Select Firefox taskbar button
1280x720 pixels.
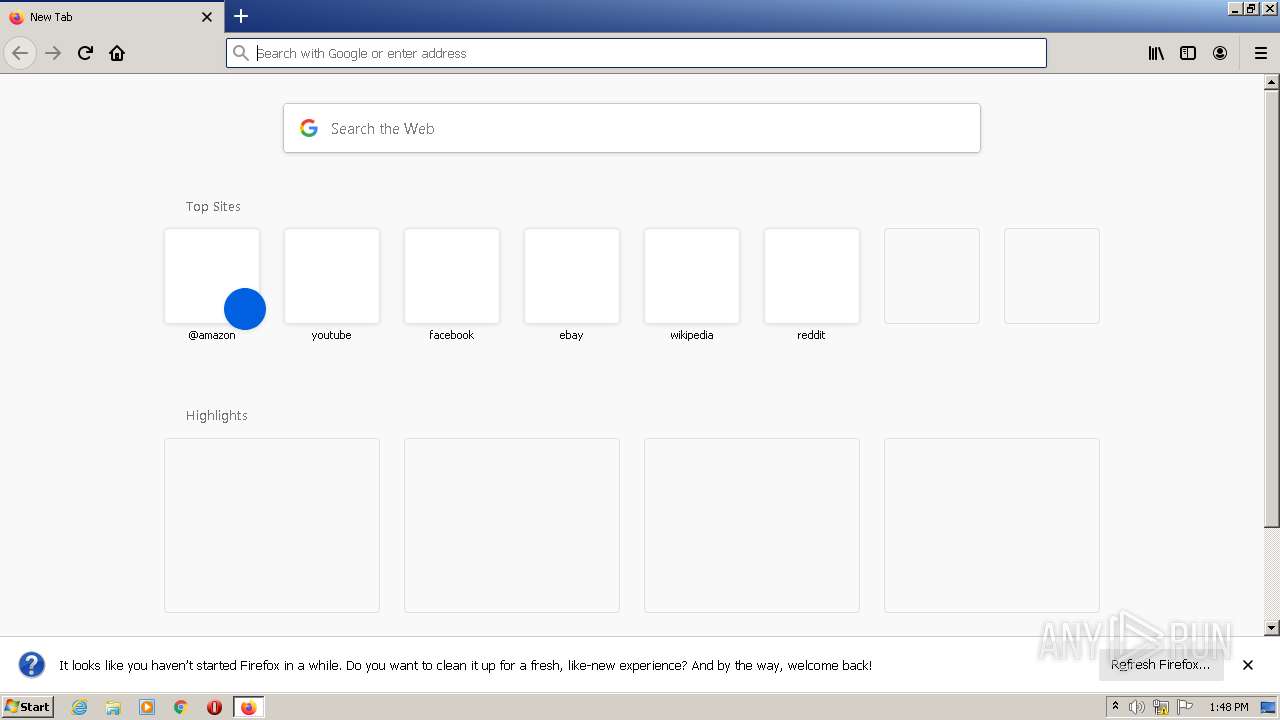pos(248,707)
